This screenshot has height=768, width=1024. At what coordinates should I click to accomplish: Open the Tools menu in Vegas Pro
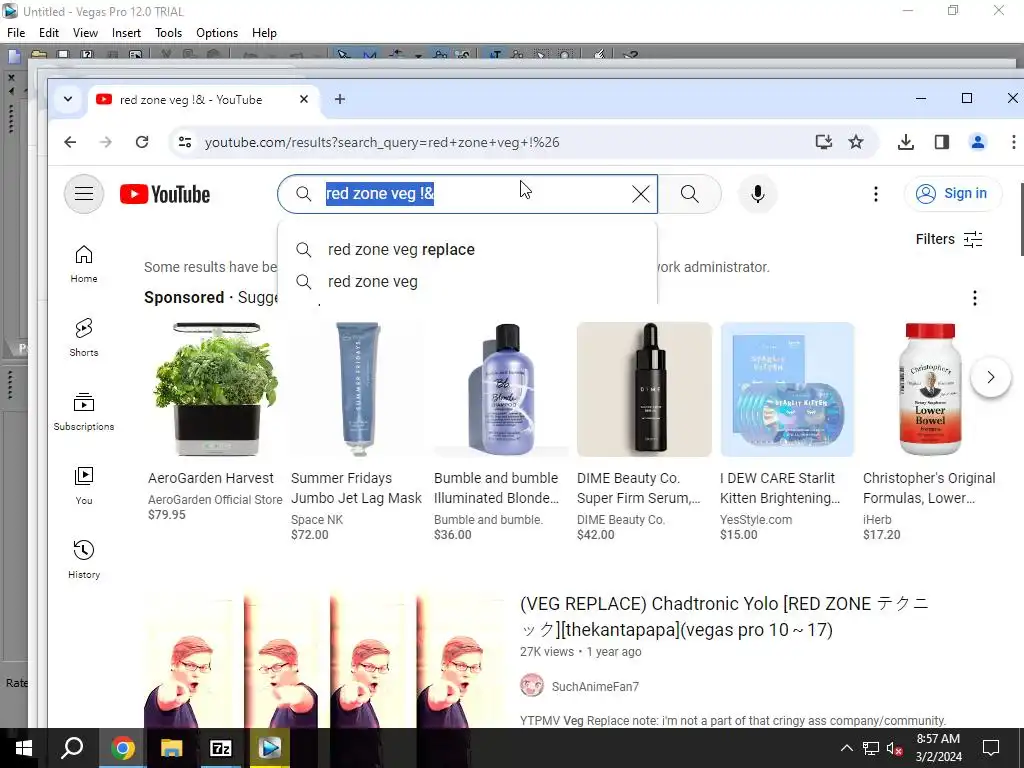tap(168, 33)
